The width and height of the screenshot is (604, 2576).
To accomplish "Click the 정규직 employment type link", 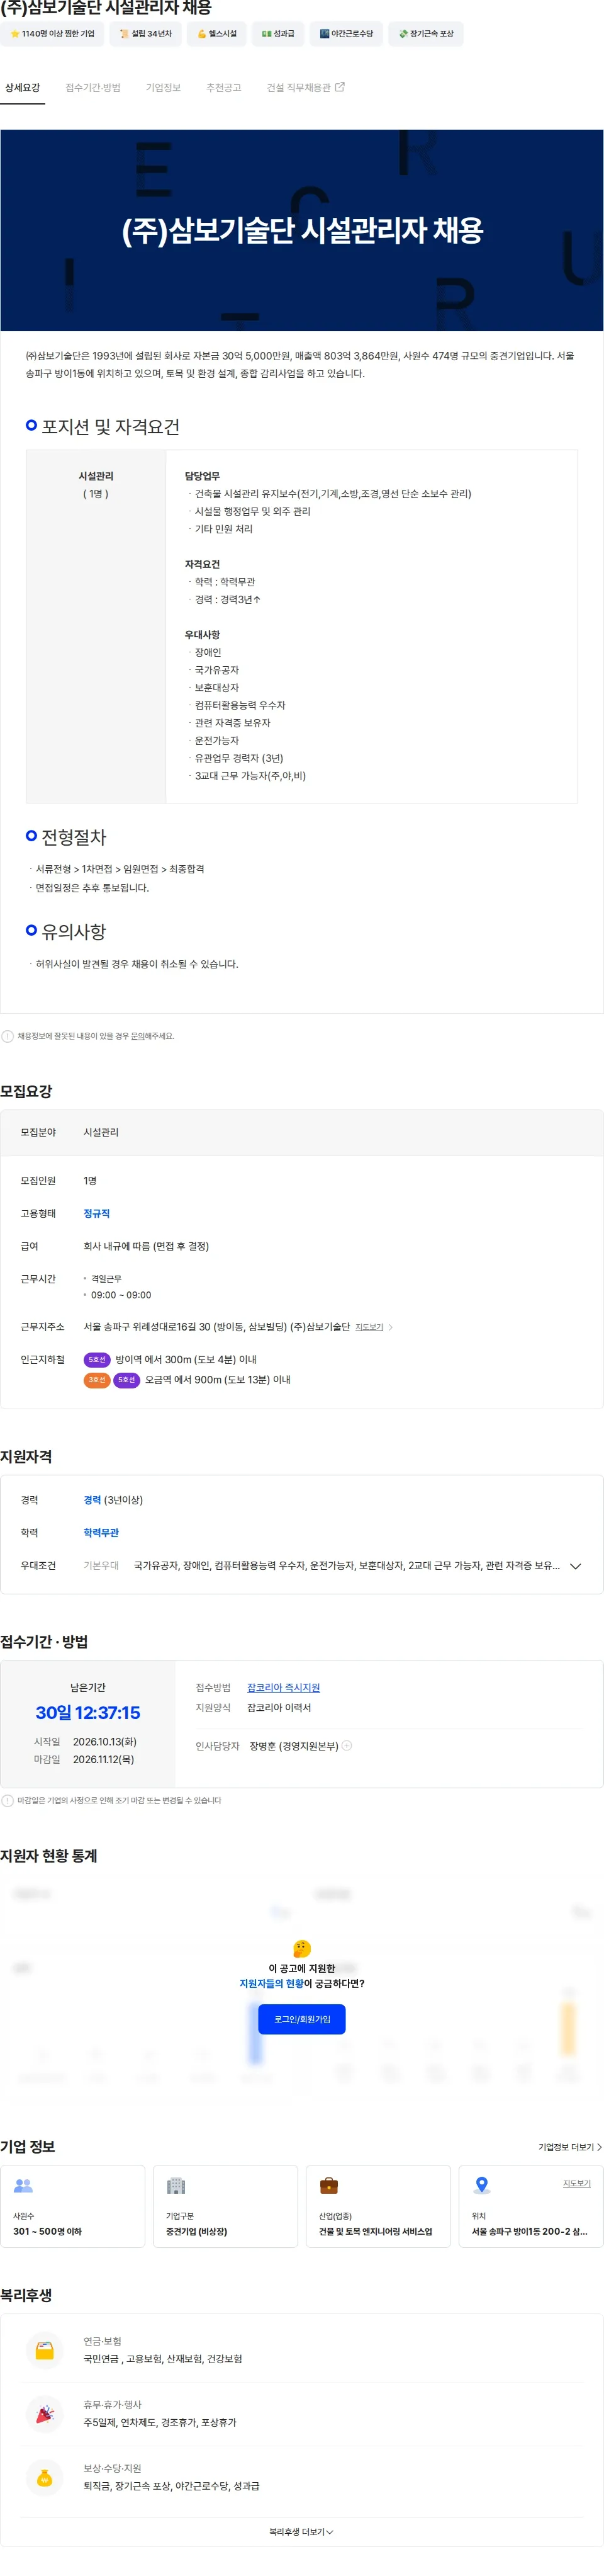I will [x=97, y=1214].
